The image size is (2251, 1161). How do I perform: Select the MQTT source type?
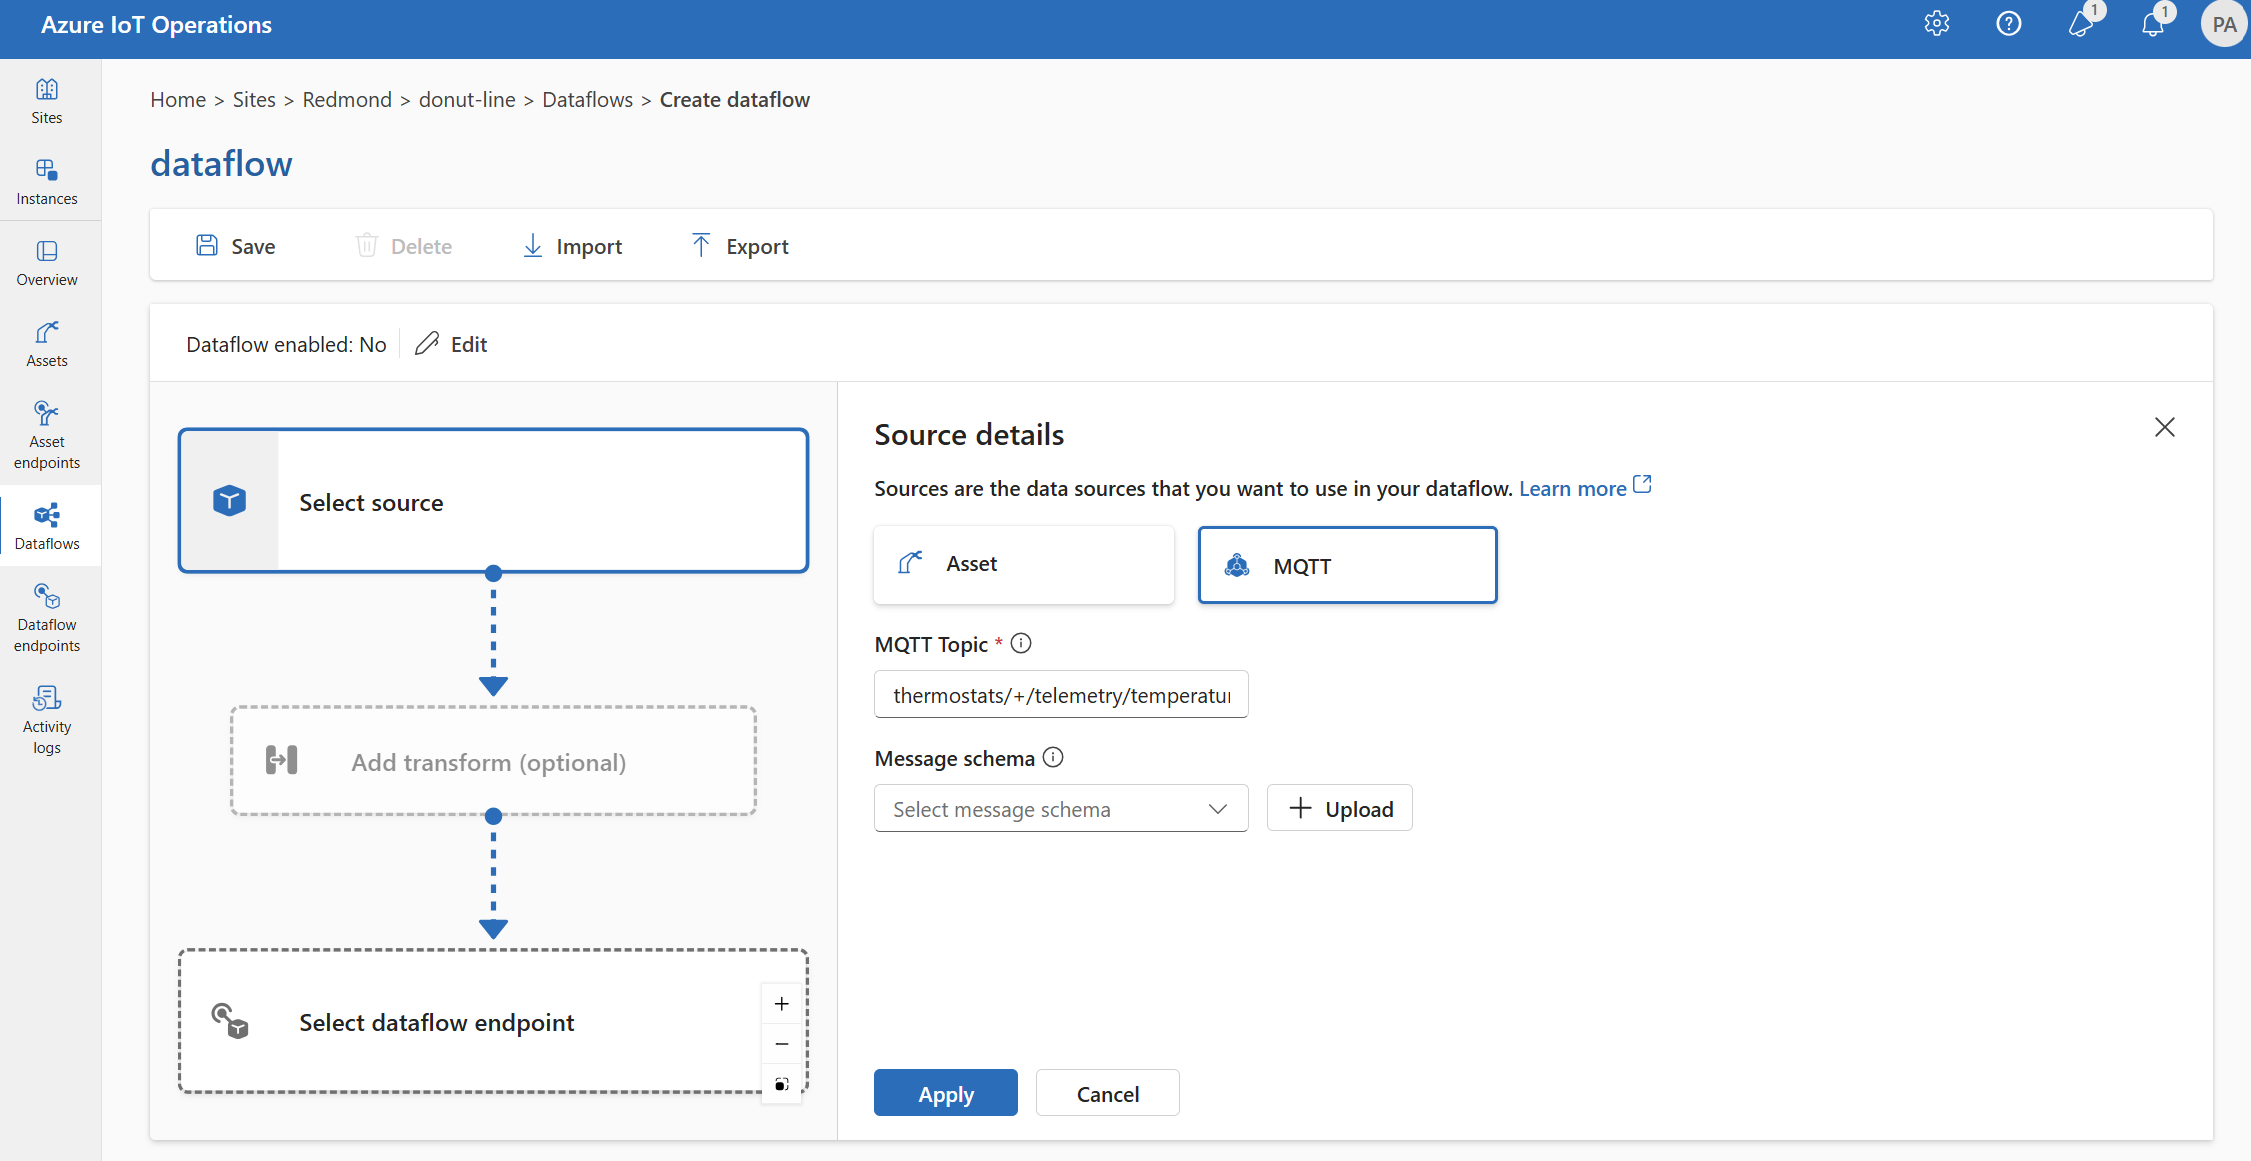point(1347,564)
